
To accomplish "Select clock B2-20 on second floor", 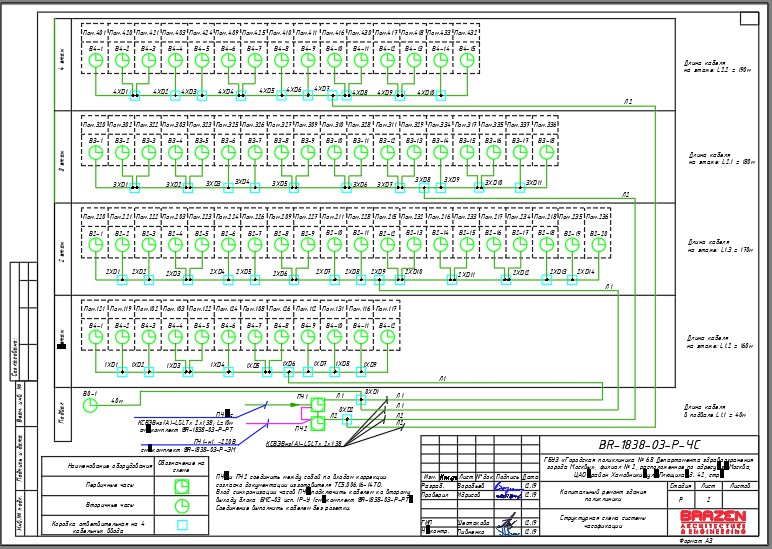I will (x=599, y=245).
